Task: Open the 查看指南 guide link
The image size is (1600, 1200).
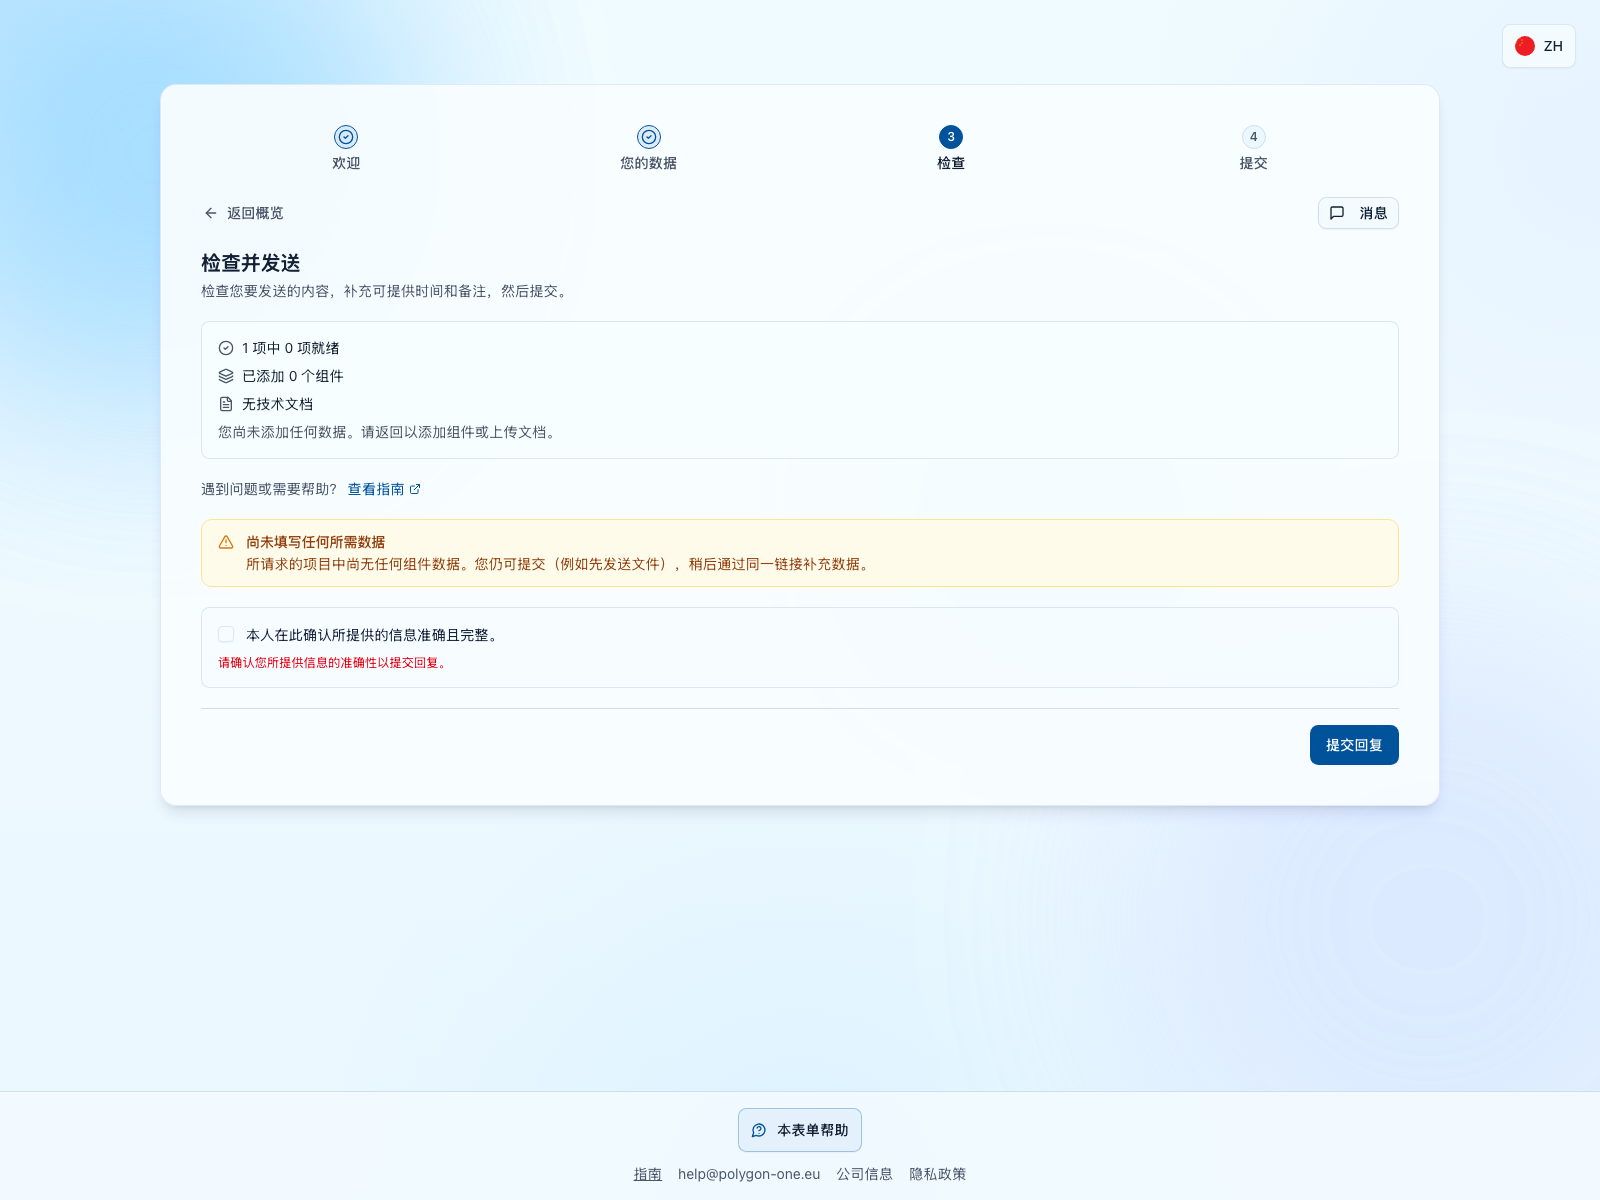Action: point(384,489)
